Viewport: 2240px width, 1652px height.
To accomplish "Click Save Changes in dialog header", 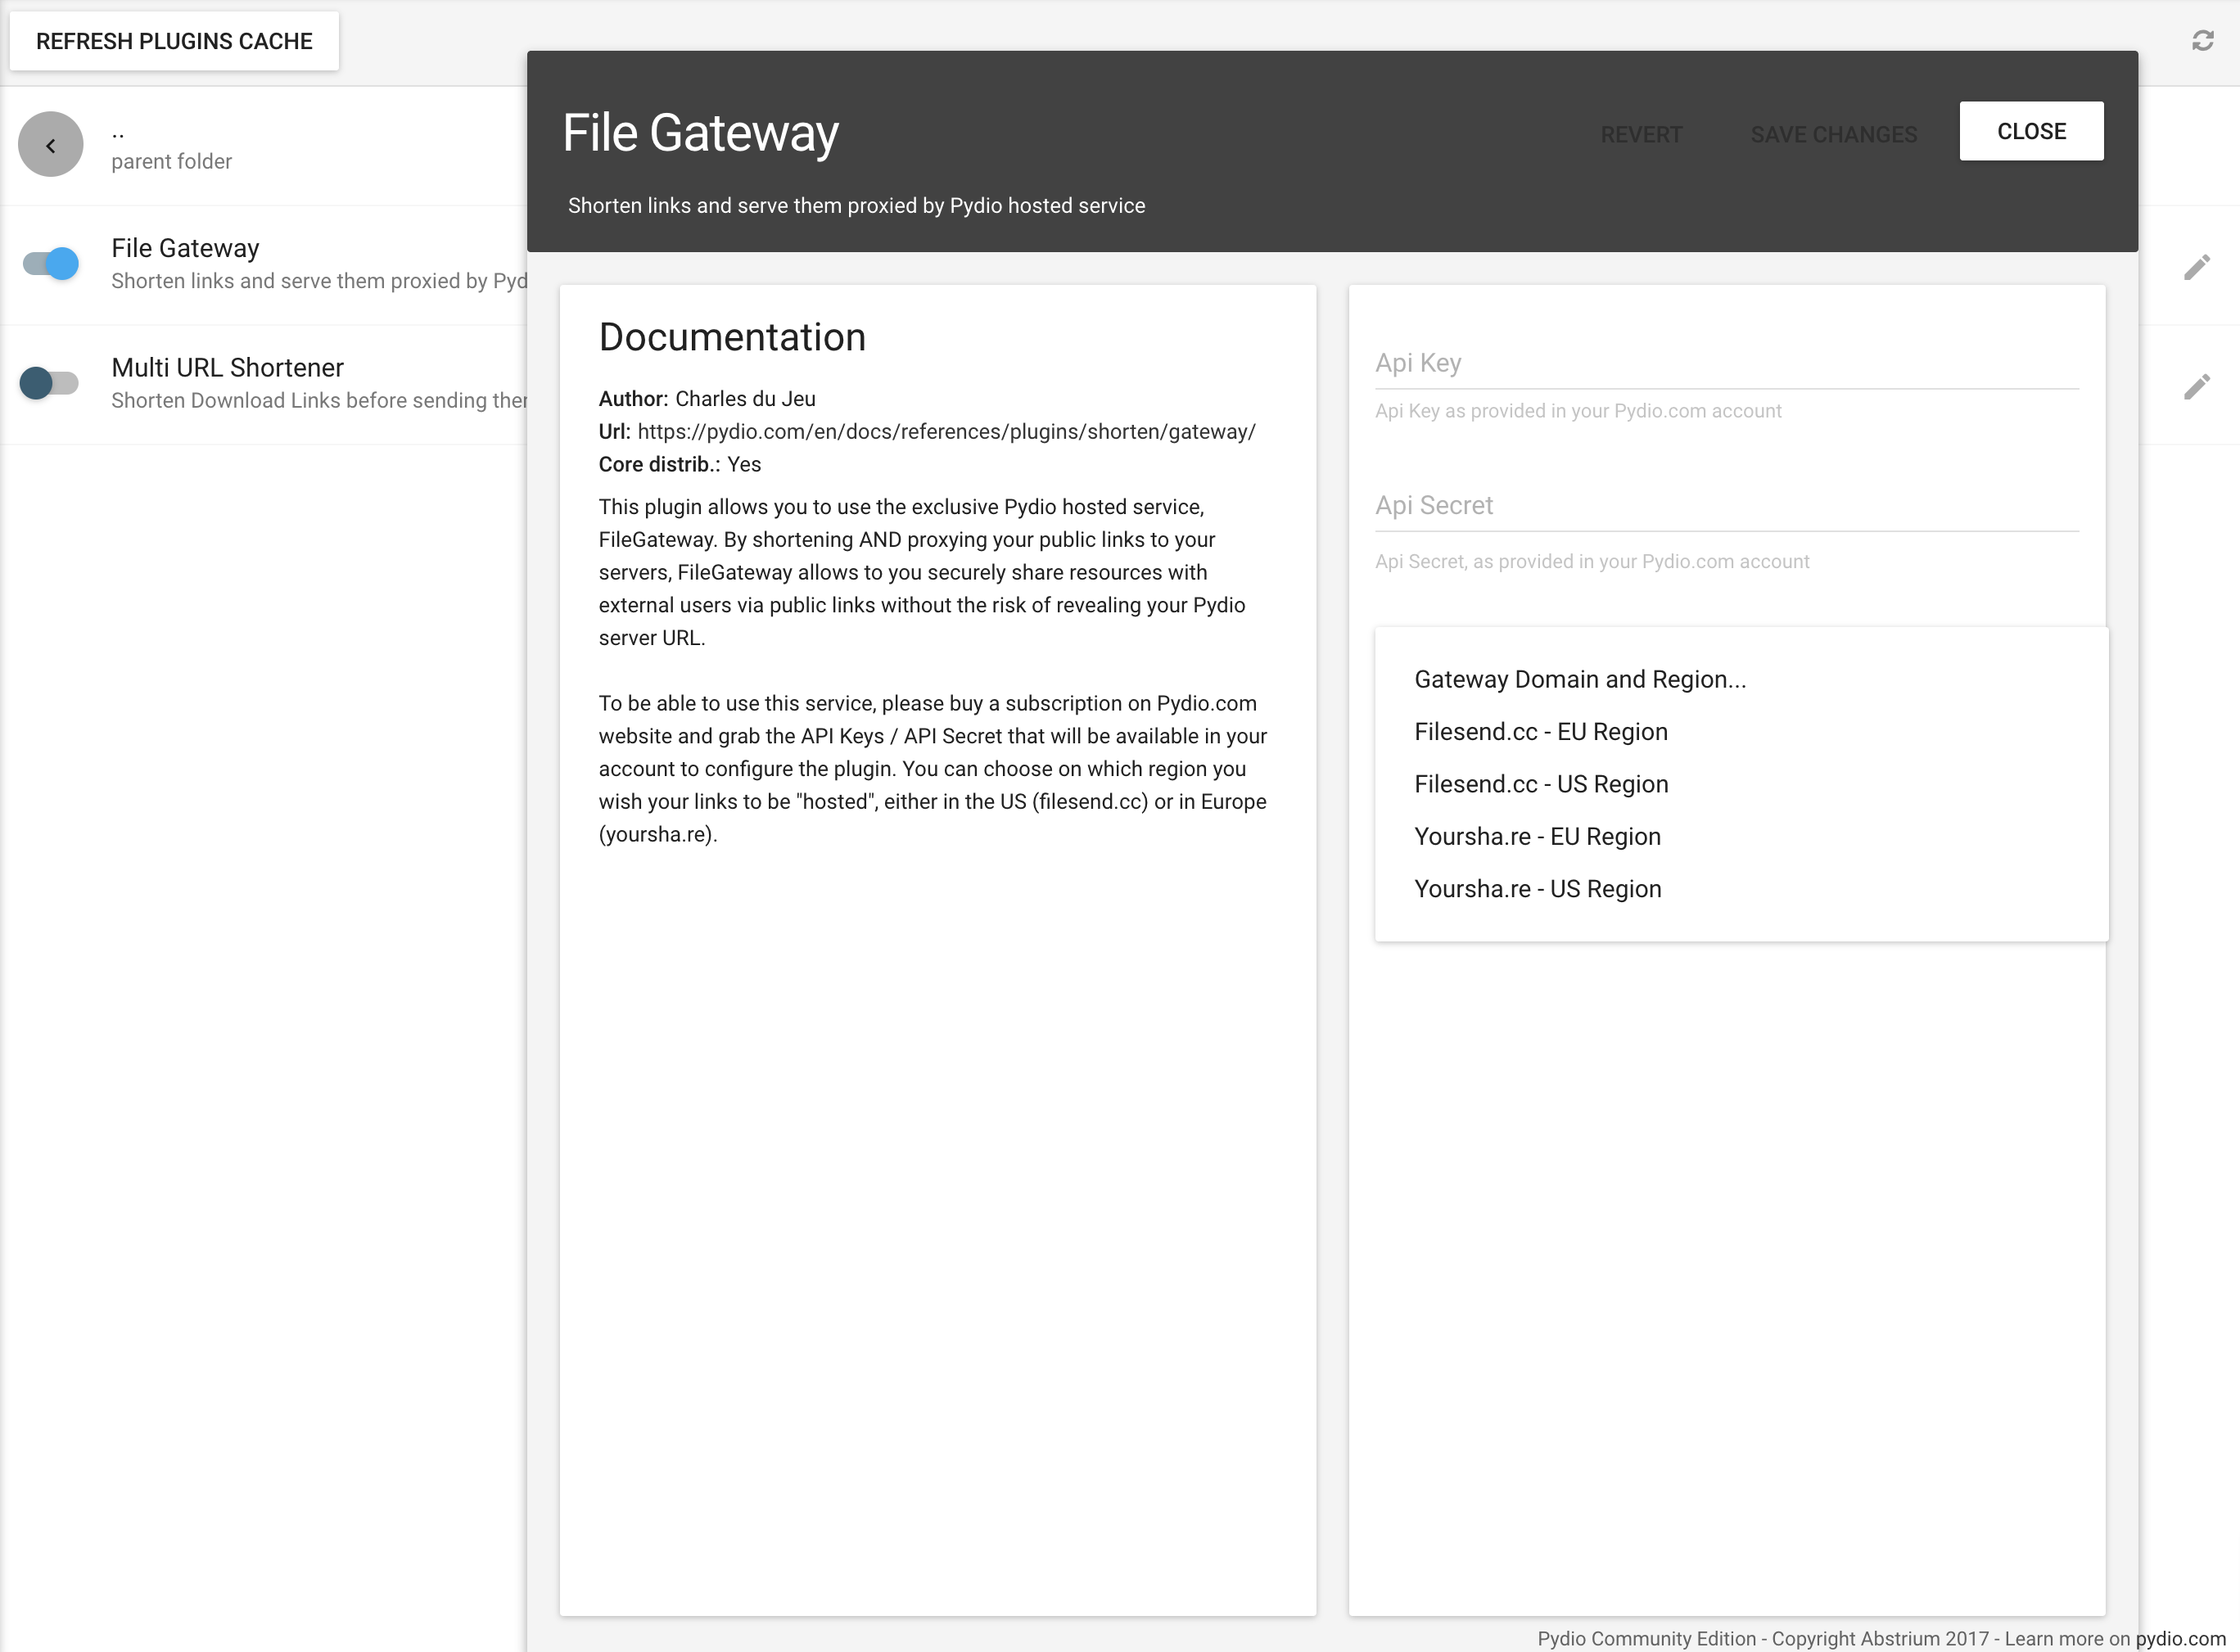I will tap(1833, 134).
